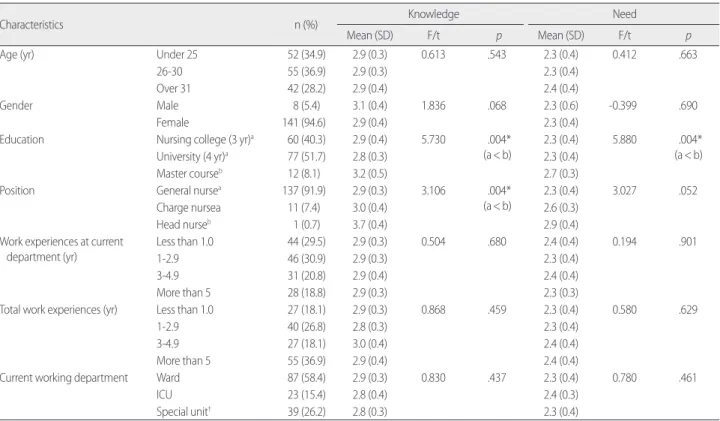Click the '46 (30.9)' count cell
The width and height of the screenshot is (720, 421).
(306, 258)
